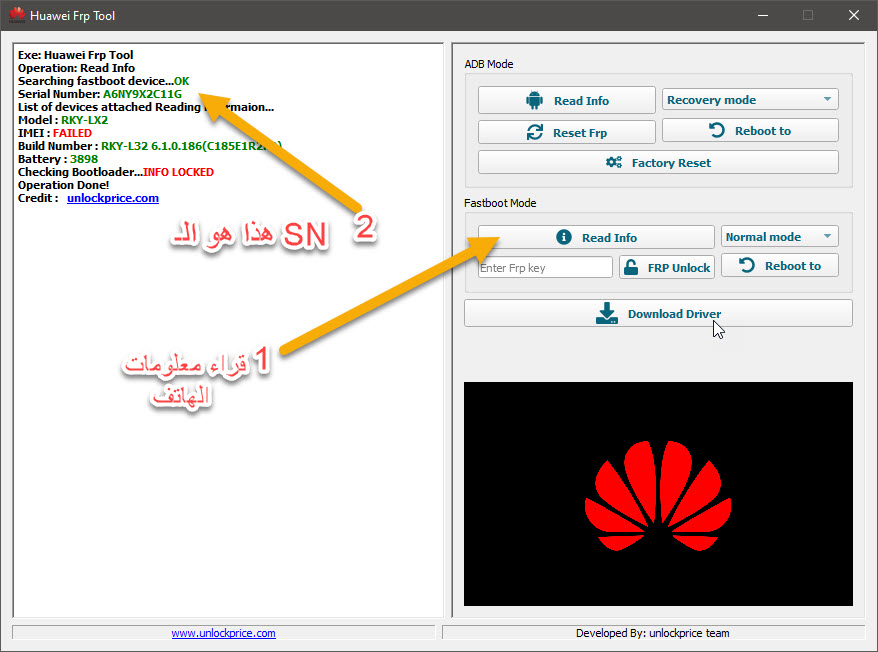This screenshot has height=652, width=878.
Task: Click the Download Driver button
Action: [658, 313]
